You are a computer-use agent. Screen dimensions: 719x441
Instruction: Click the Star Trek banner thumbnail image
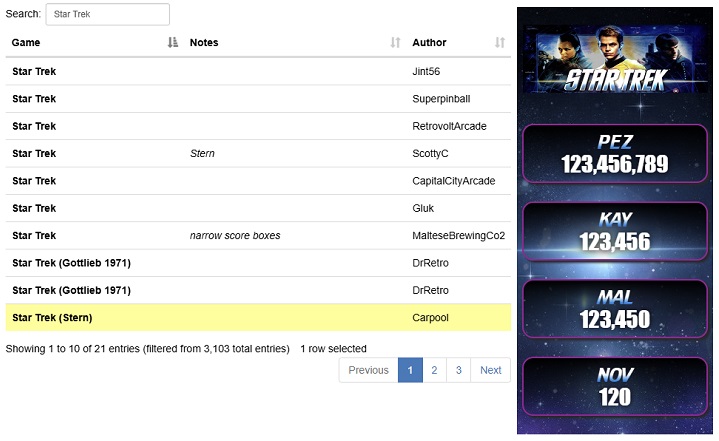[614, 64]
